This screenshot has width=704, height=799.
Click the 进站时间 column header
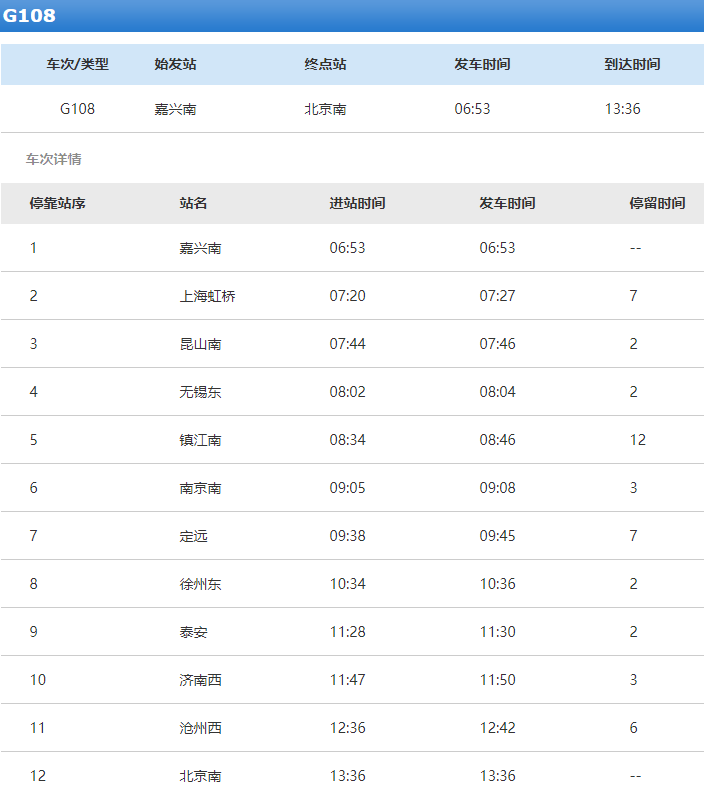pos(357,203)
